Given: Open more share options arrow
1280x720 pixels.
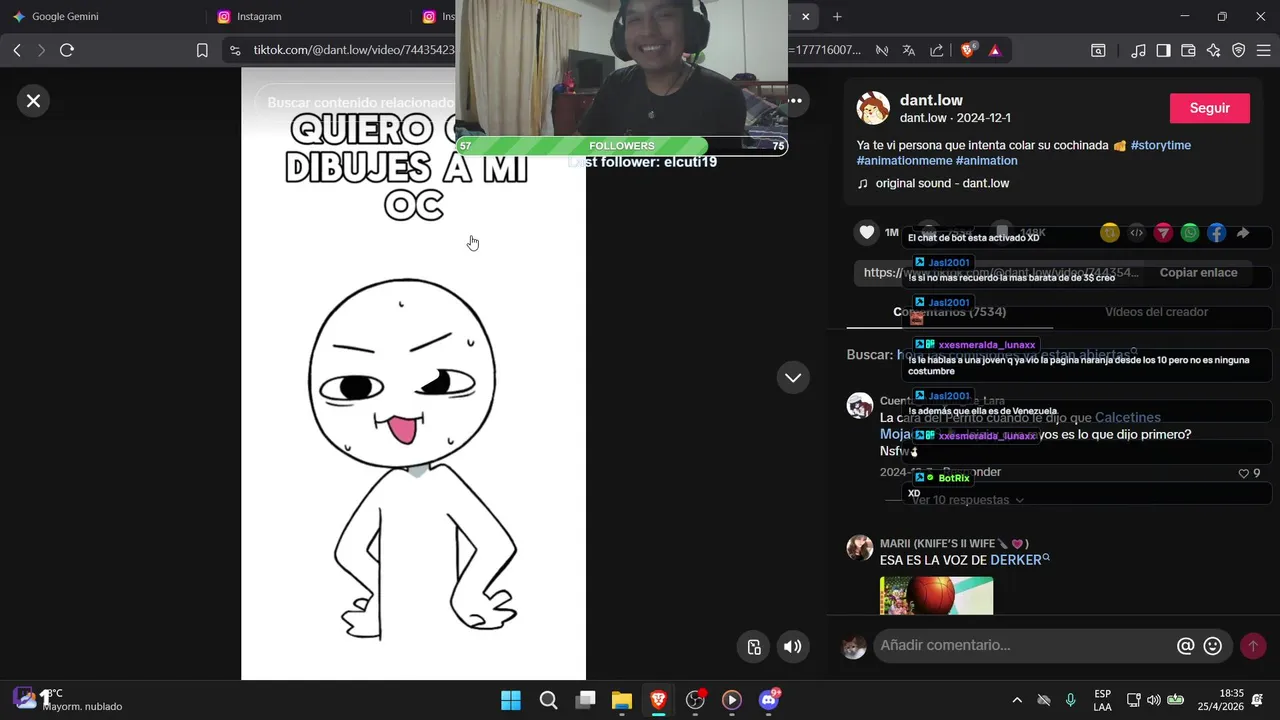Looking at the screenshot, I should point(1243,233).
